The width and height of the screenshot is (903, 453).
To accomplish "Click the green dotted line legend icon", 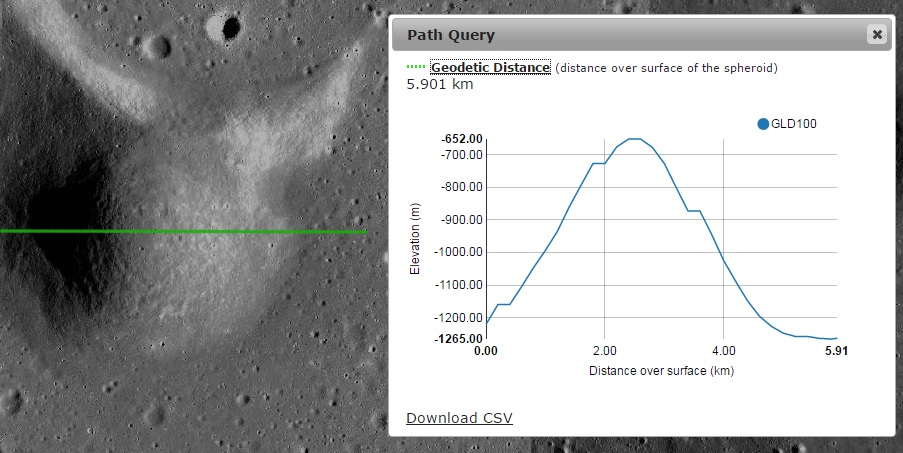I will click(x=416, y=67).
